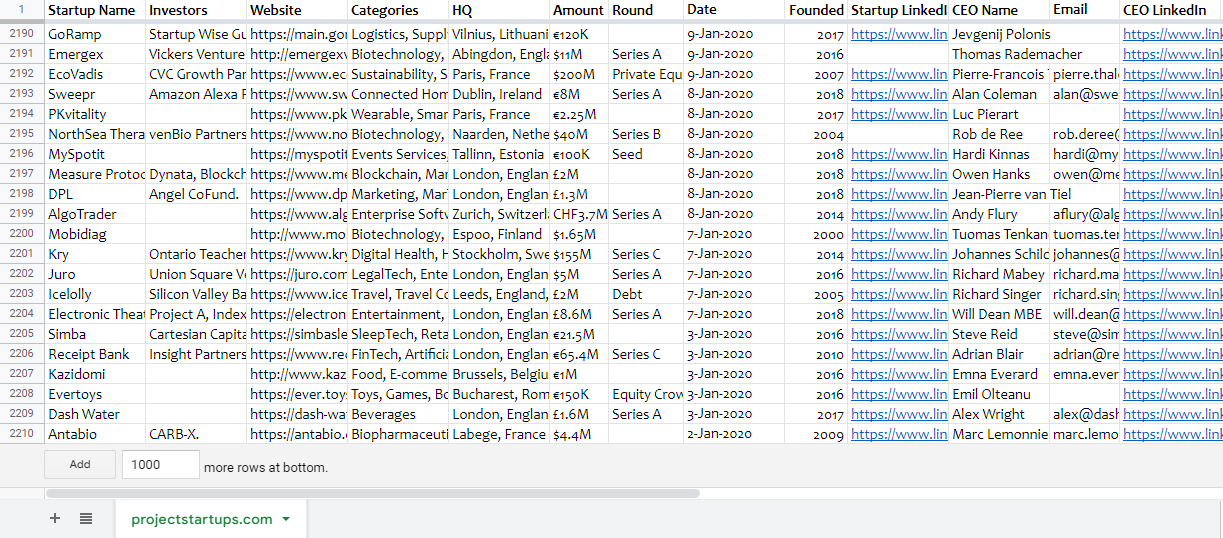Viewport: 1223px width, 538px height.
Task: Select the Icelolly startup name cell
Action: 95,294
